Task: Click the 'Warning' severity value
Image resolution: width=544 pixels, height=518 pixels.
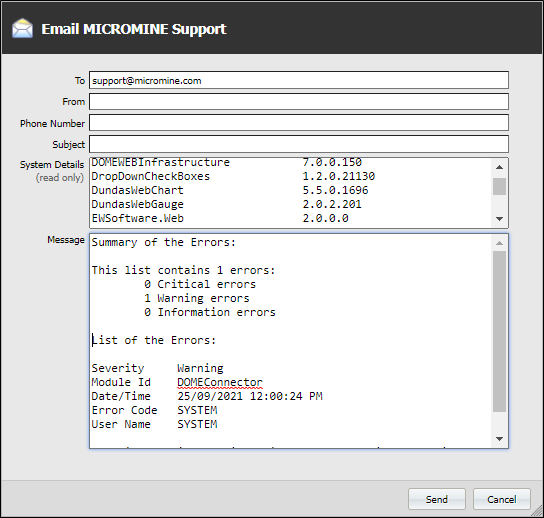Action: tap(200, 368)
